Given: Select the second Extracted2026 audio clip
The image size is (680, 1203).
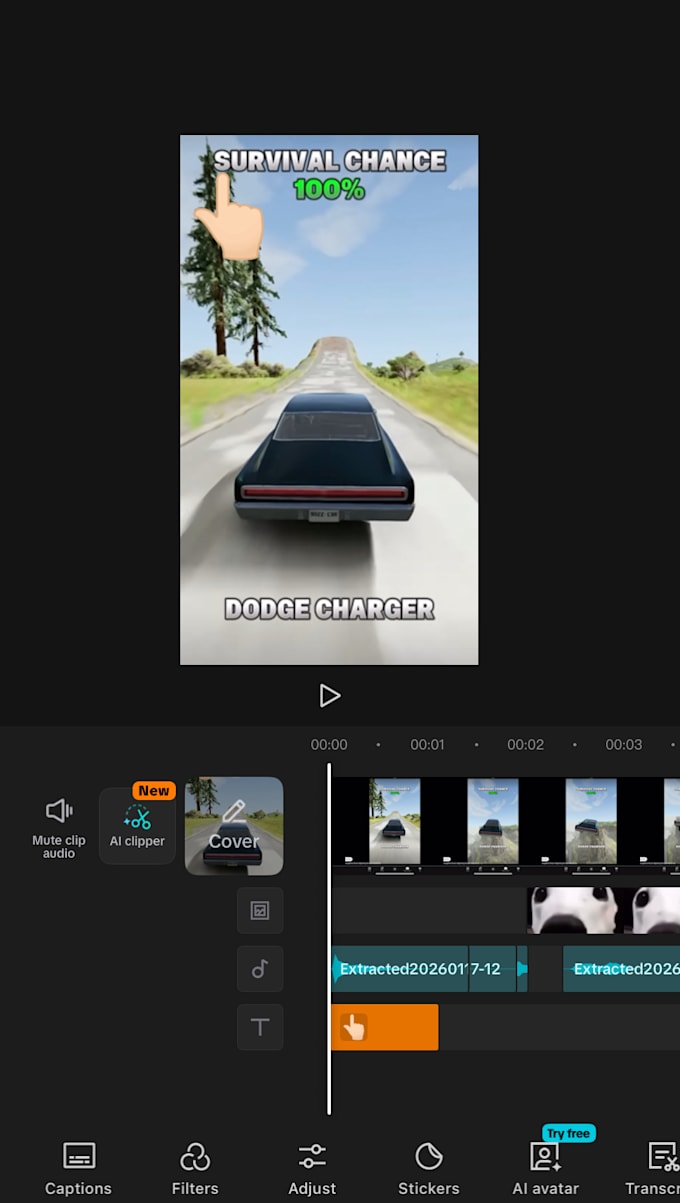Looking at the screenshot, I should 622,969.
